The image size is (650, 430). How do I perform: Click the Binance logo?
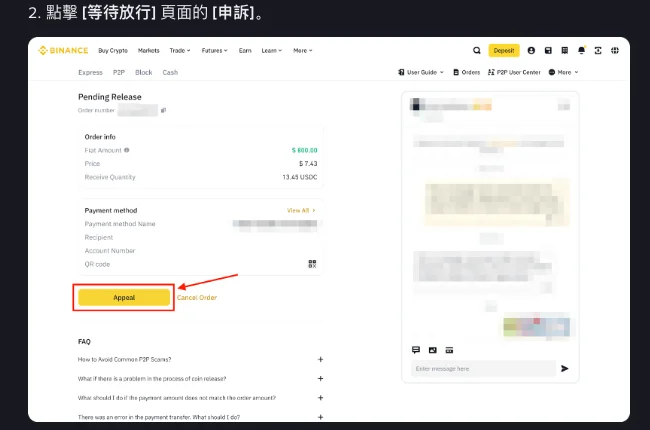pos(63,51)
